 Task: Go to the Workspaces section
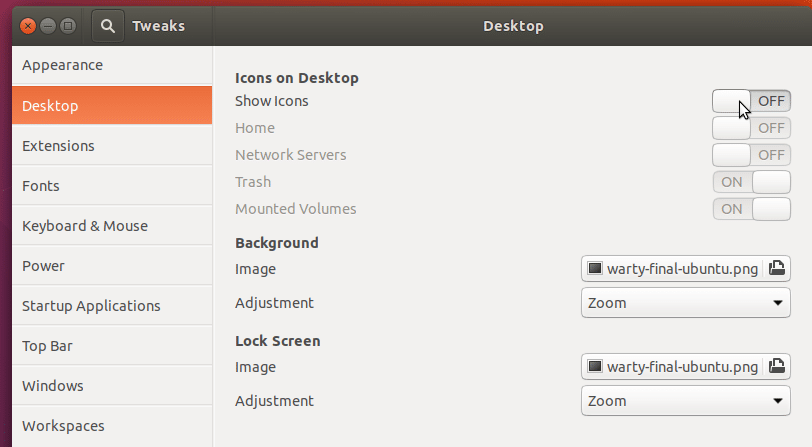(x=112, y=425)
